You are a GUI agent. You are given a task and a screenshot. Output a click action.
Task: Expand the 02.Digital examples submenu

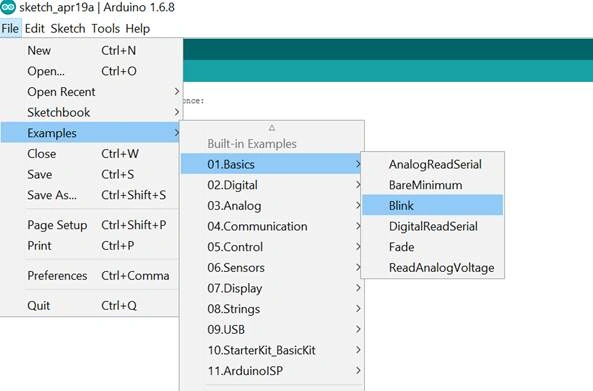point(271,185)
